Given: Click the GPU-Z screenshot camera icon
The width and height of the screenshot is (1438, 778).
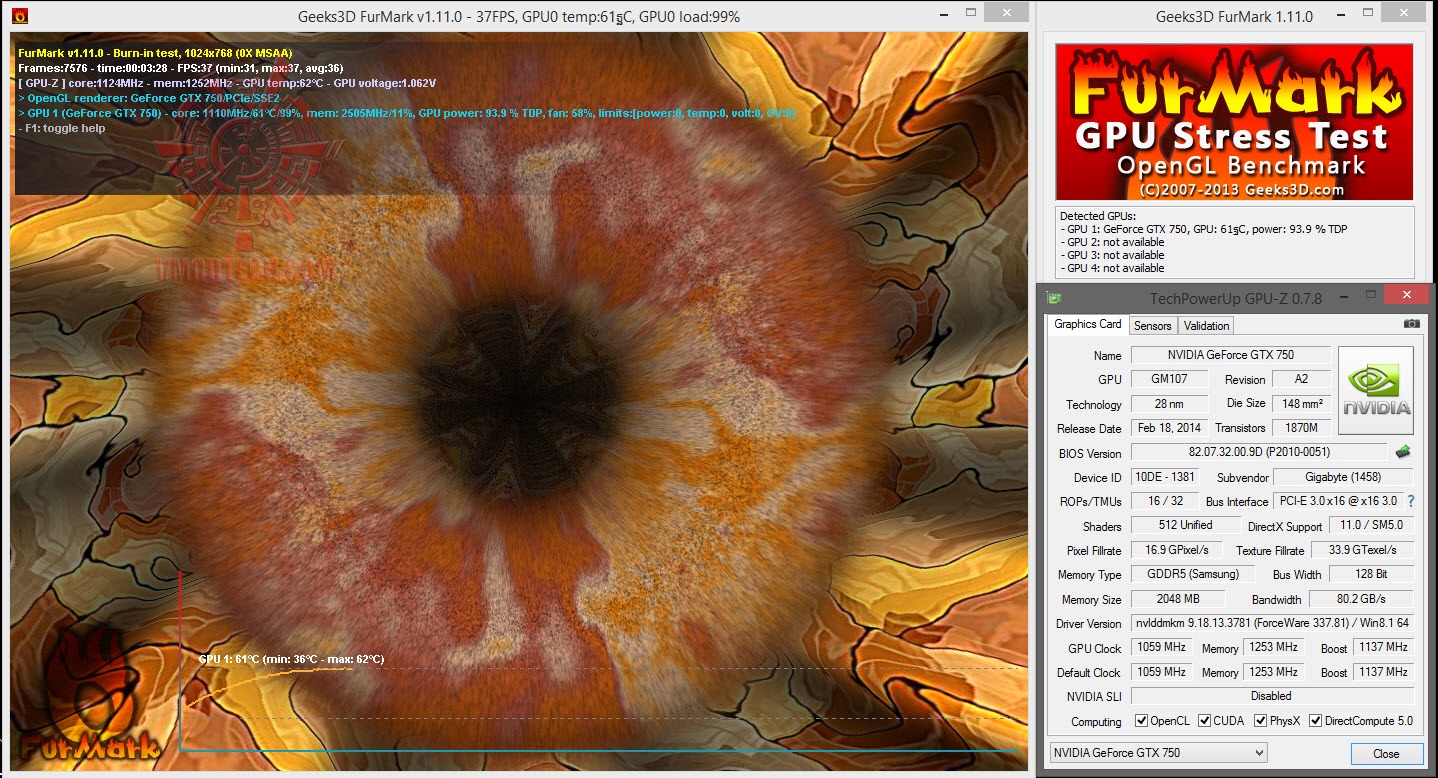Looking at the screenshot, I should tap(1411, 324).
